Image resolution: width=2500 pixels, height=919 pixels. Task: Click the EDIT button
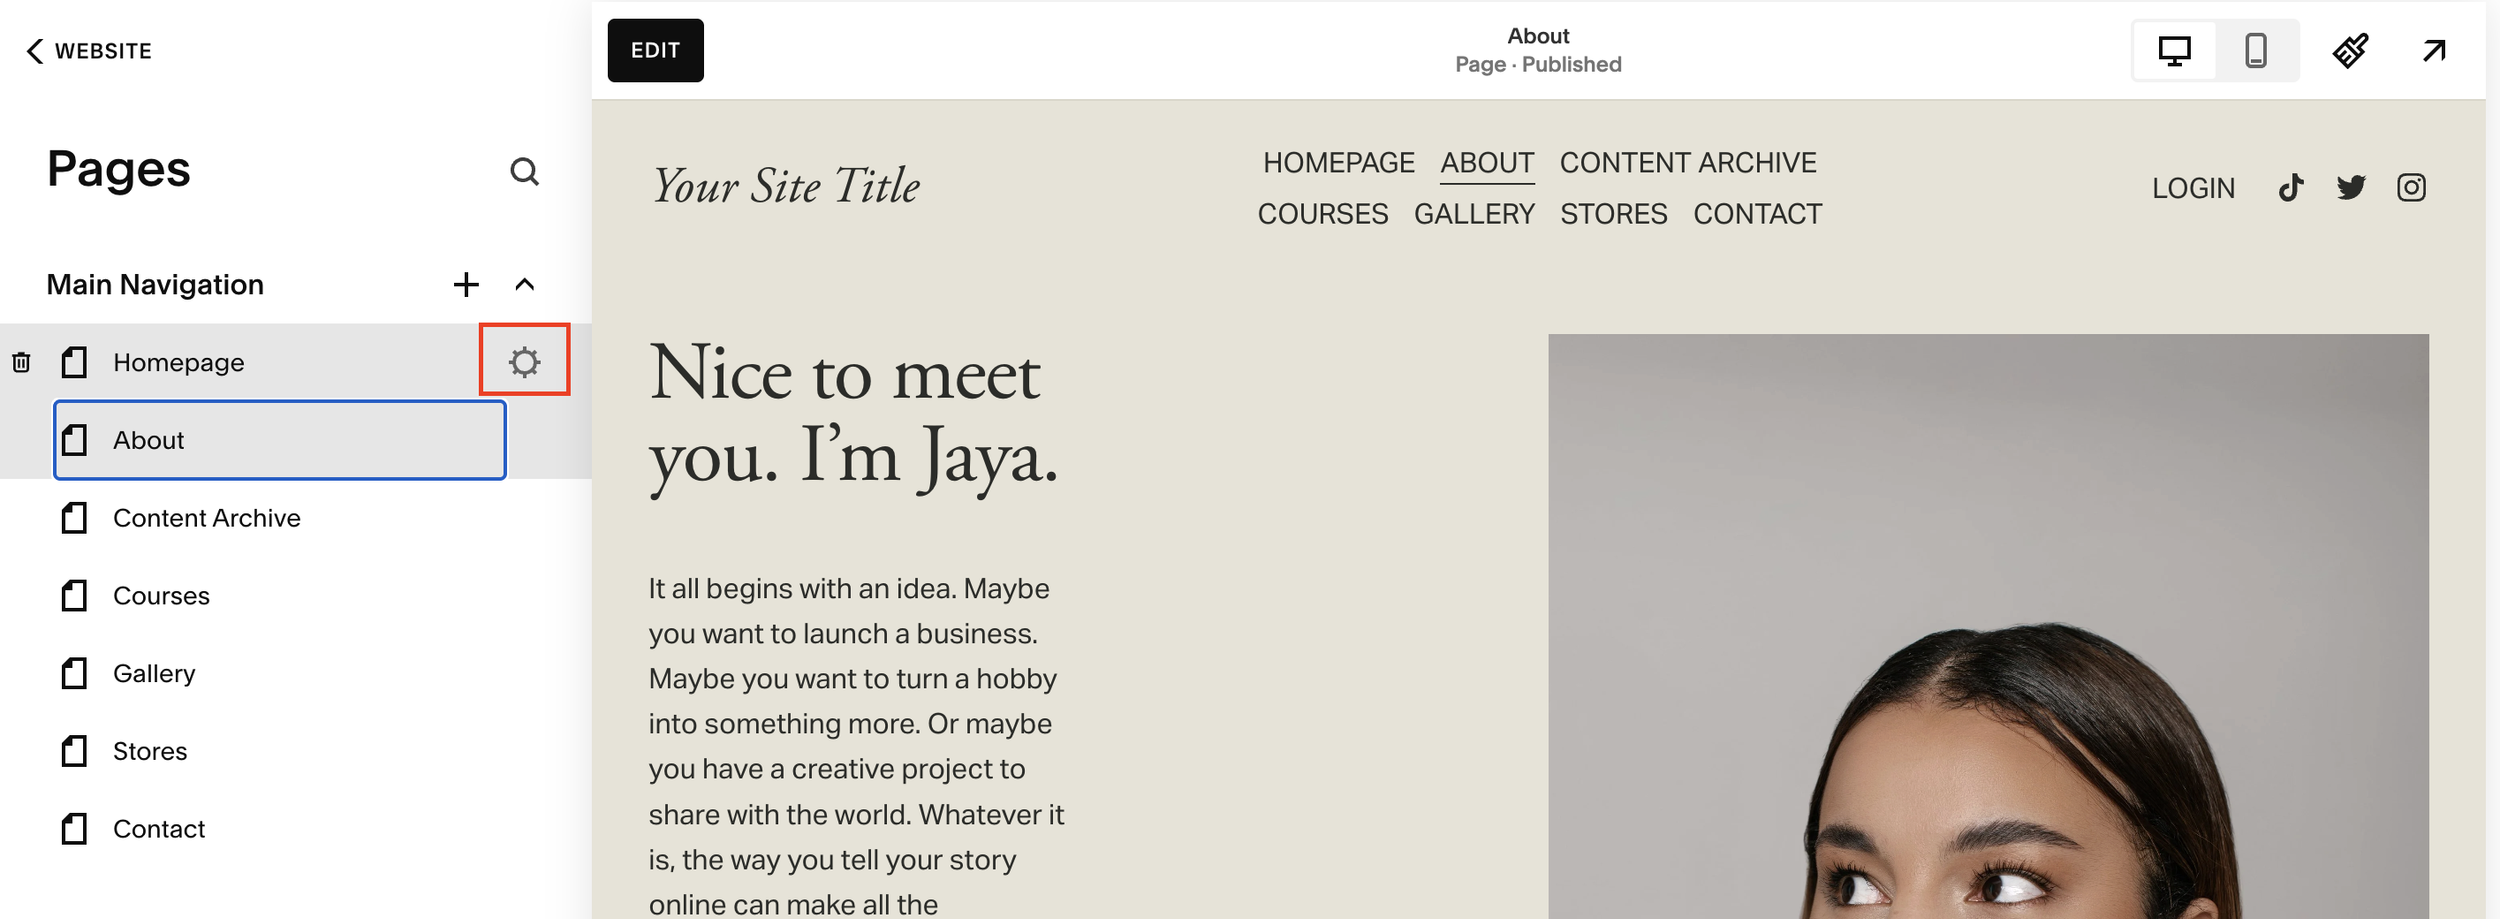pyautogui.click(x=656, y=50)
